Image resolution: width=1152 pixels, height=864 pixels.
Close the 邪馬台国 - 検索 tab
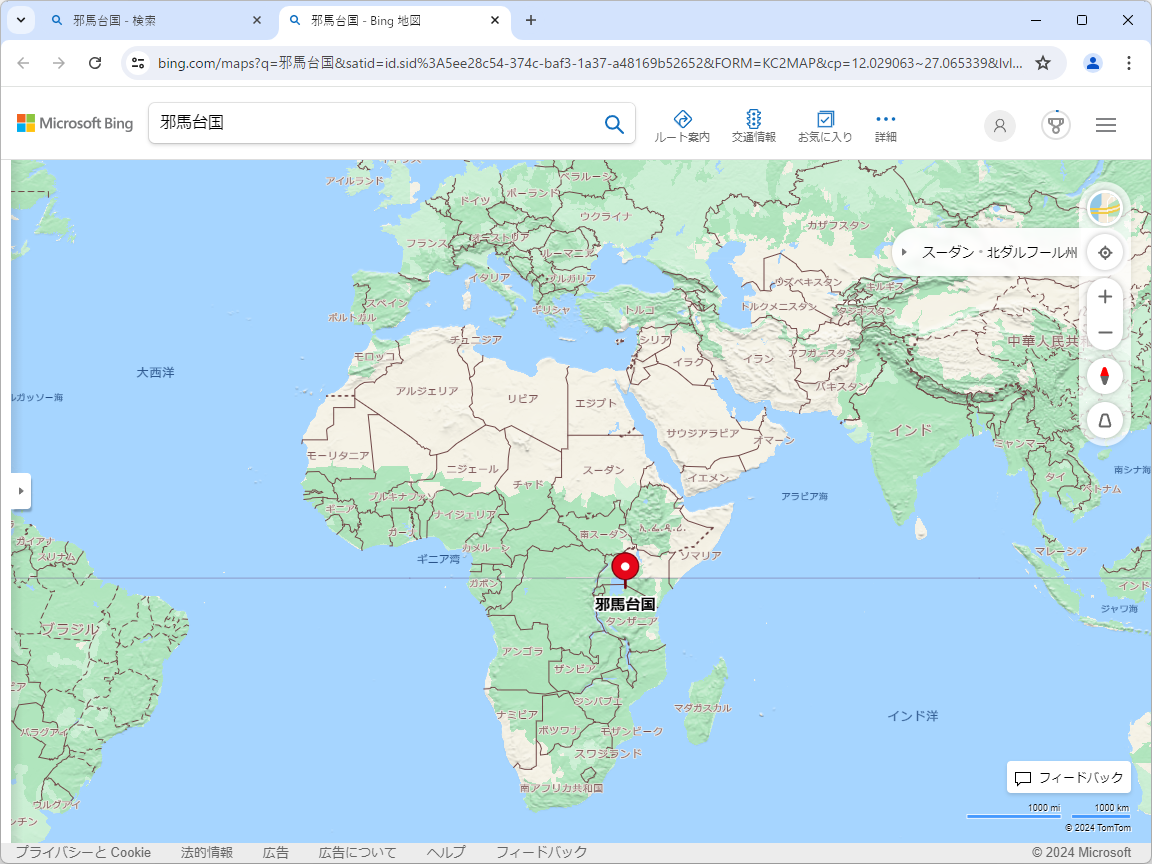coord(256,21)
